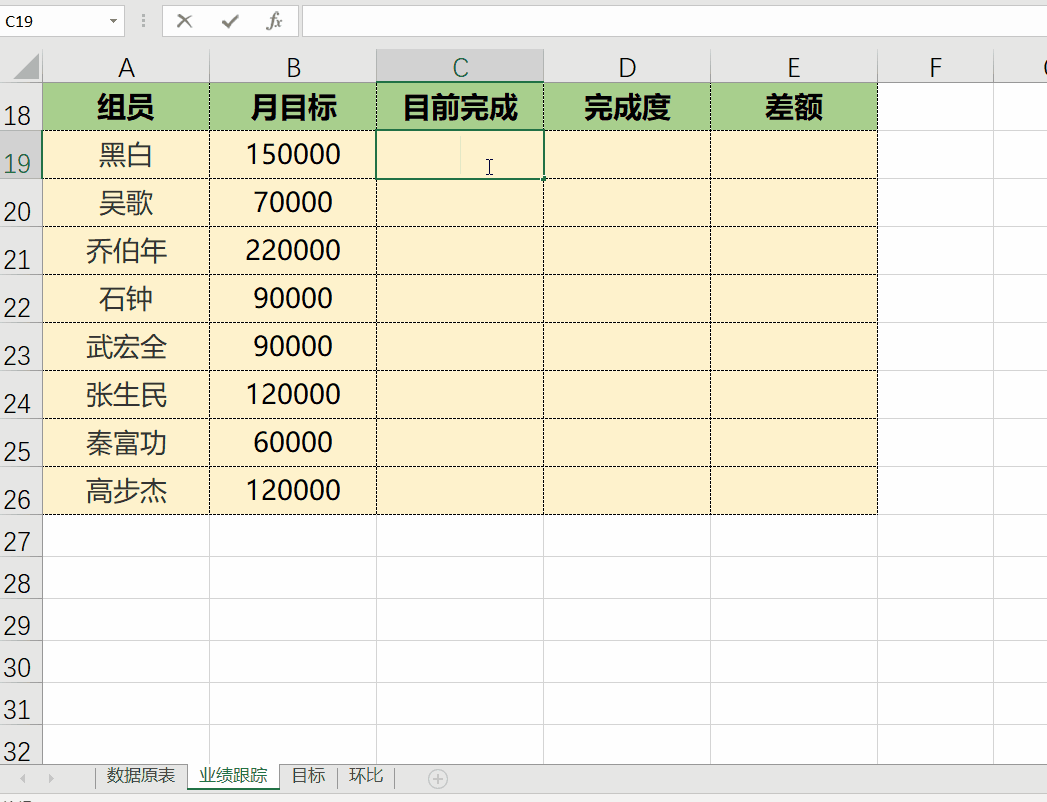Select 武宏全's 90000 target cell
Screen dimensions: 1047x802
(293, 347)
